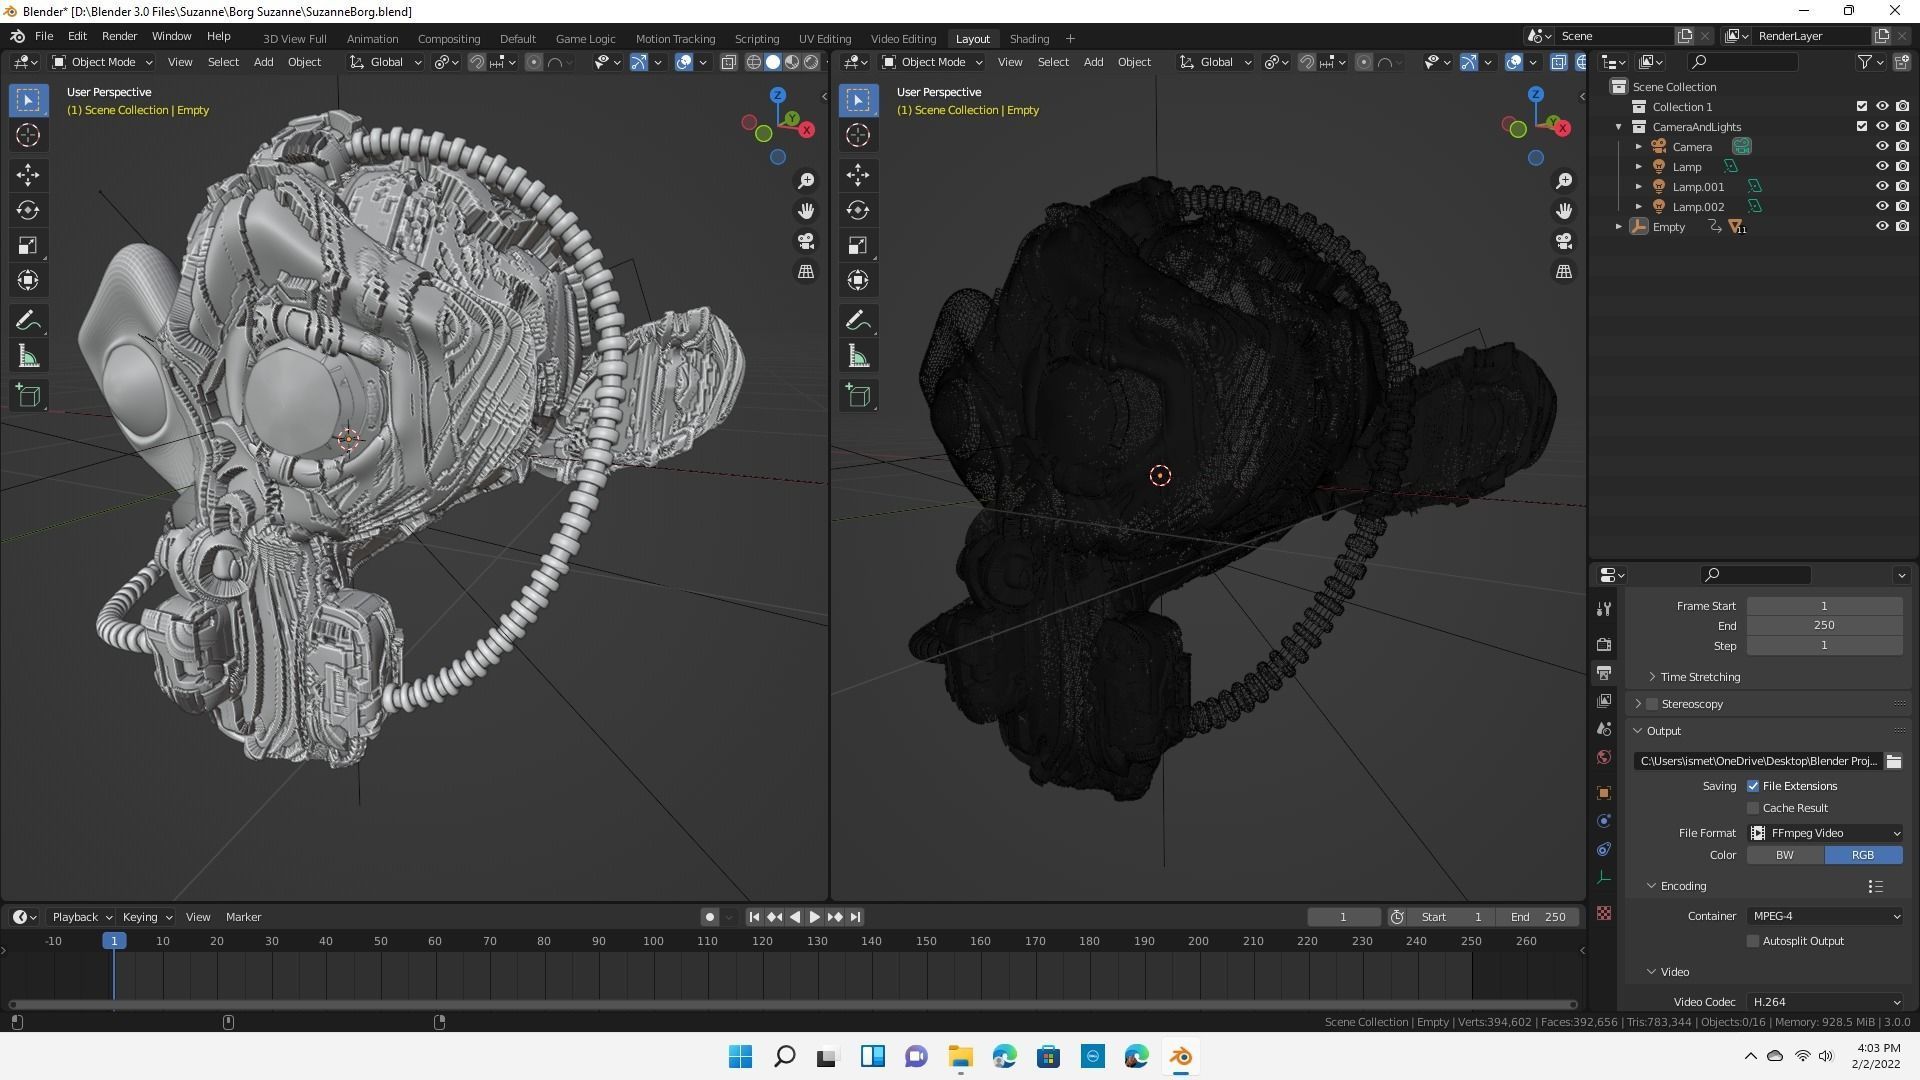Screen dimensions: 1920x1080
Task: Open the Window menu
Action: coord(171,37)
